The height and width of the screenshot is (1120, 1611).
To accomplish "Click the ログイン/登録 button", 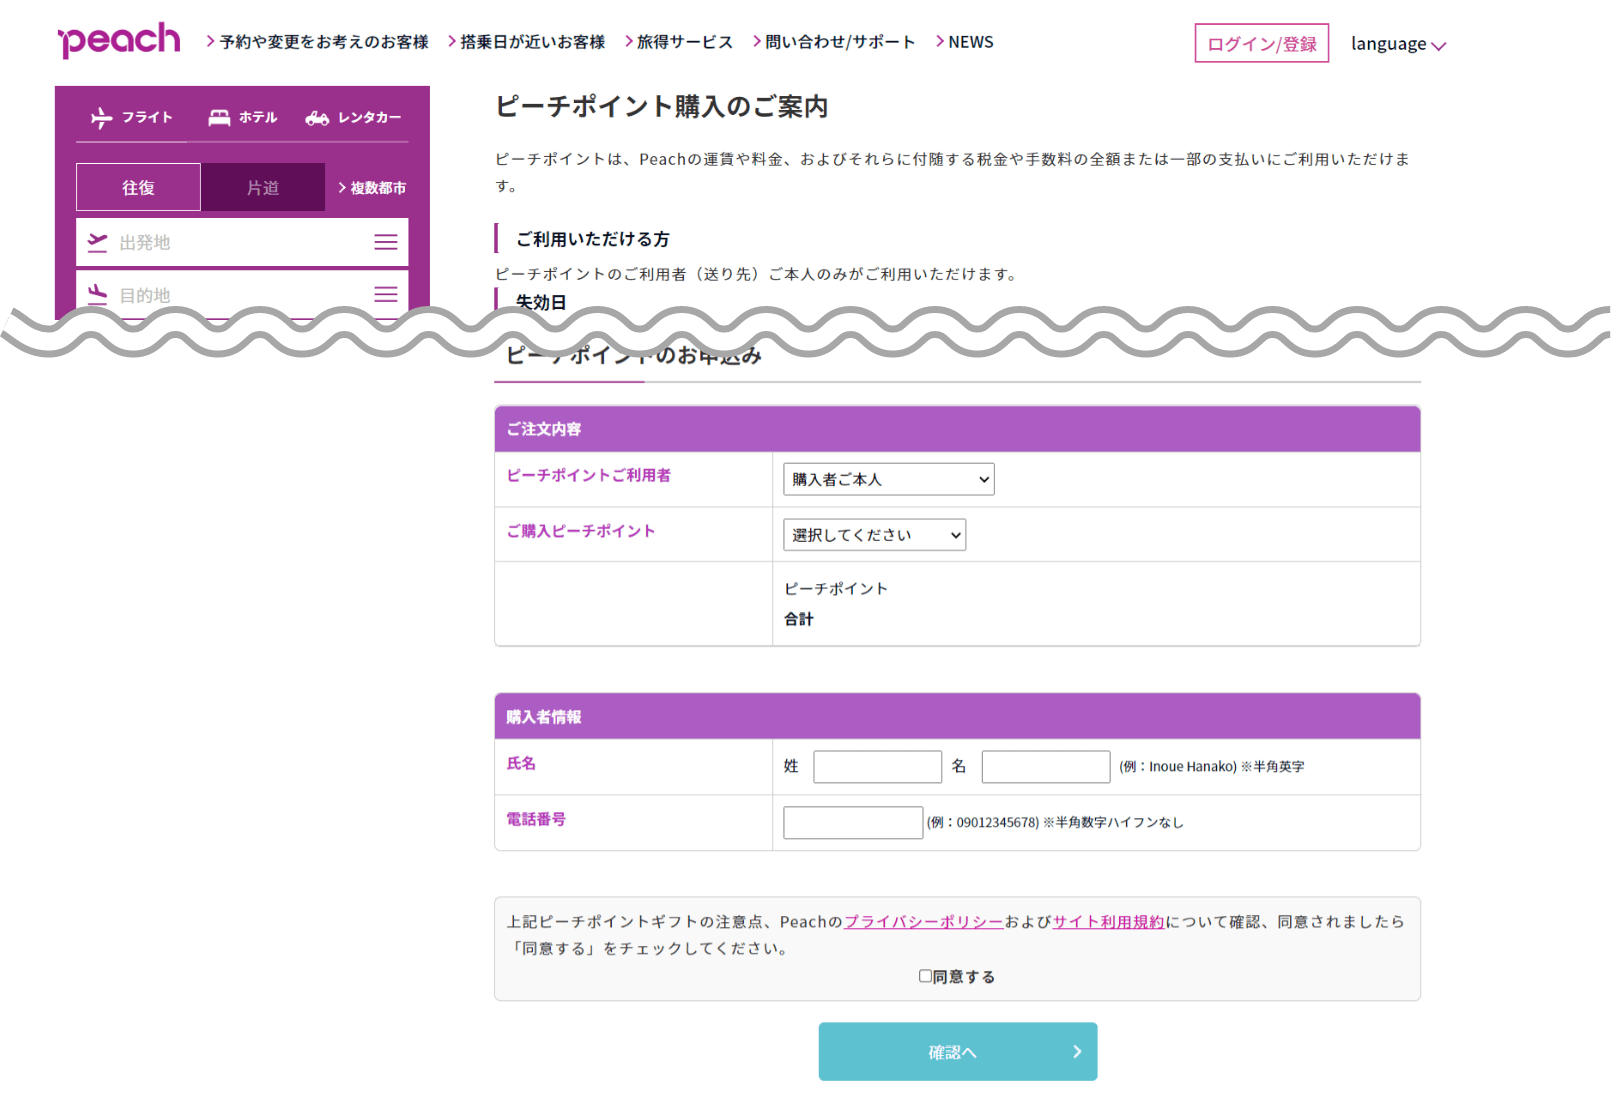I will 1261,43.
